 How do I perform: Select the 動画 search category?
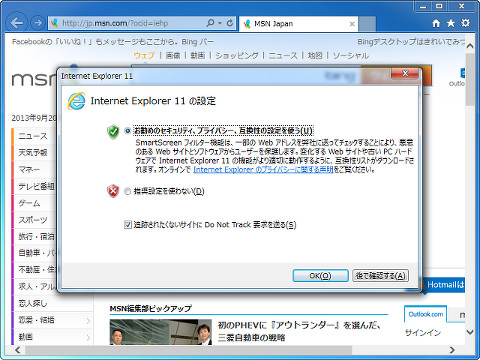(198, 55)
